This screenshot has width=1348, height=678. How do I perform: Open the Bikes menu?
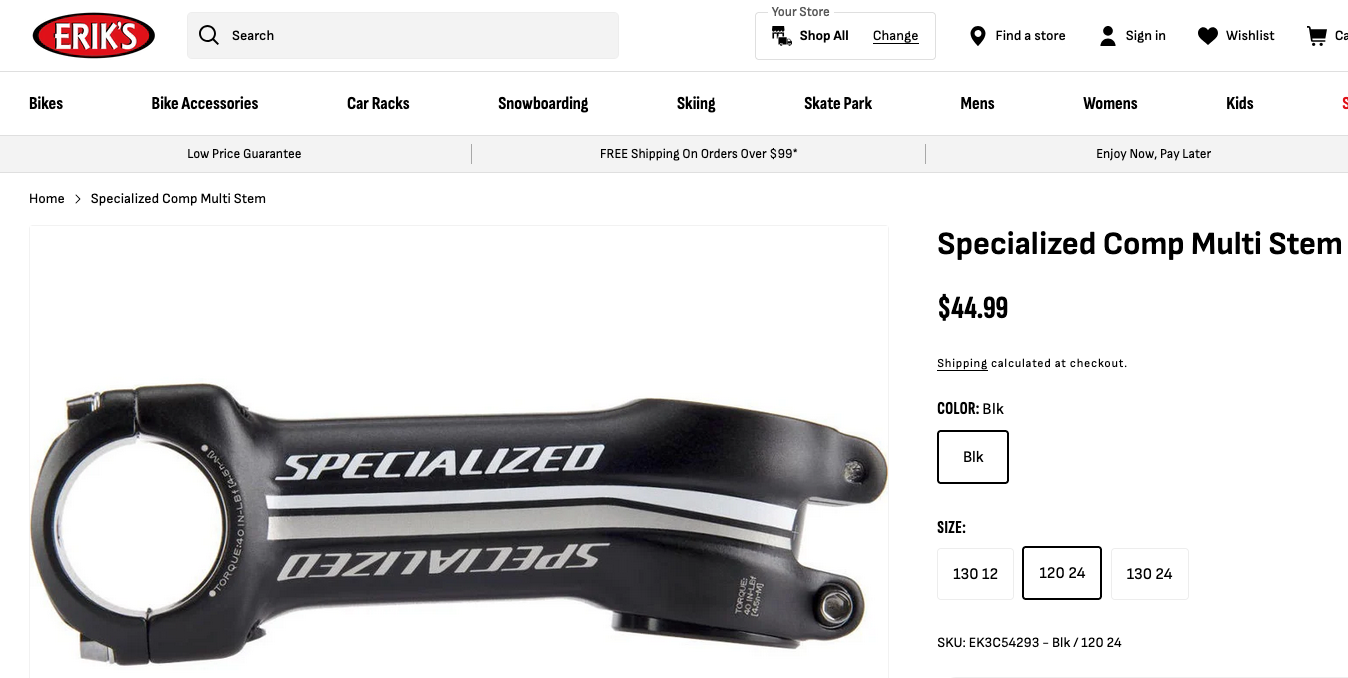click(x=46, y=103)
